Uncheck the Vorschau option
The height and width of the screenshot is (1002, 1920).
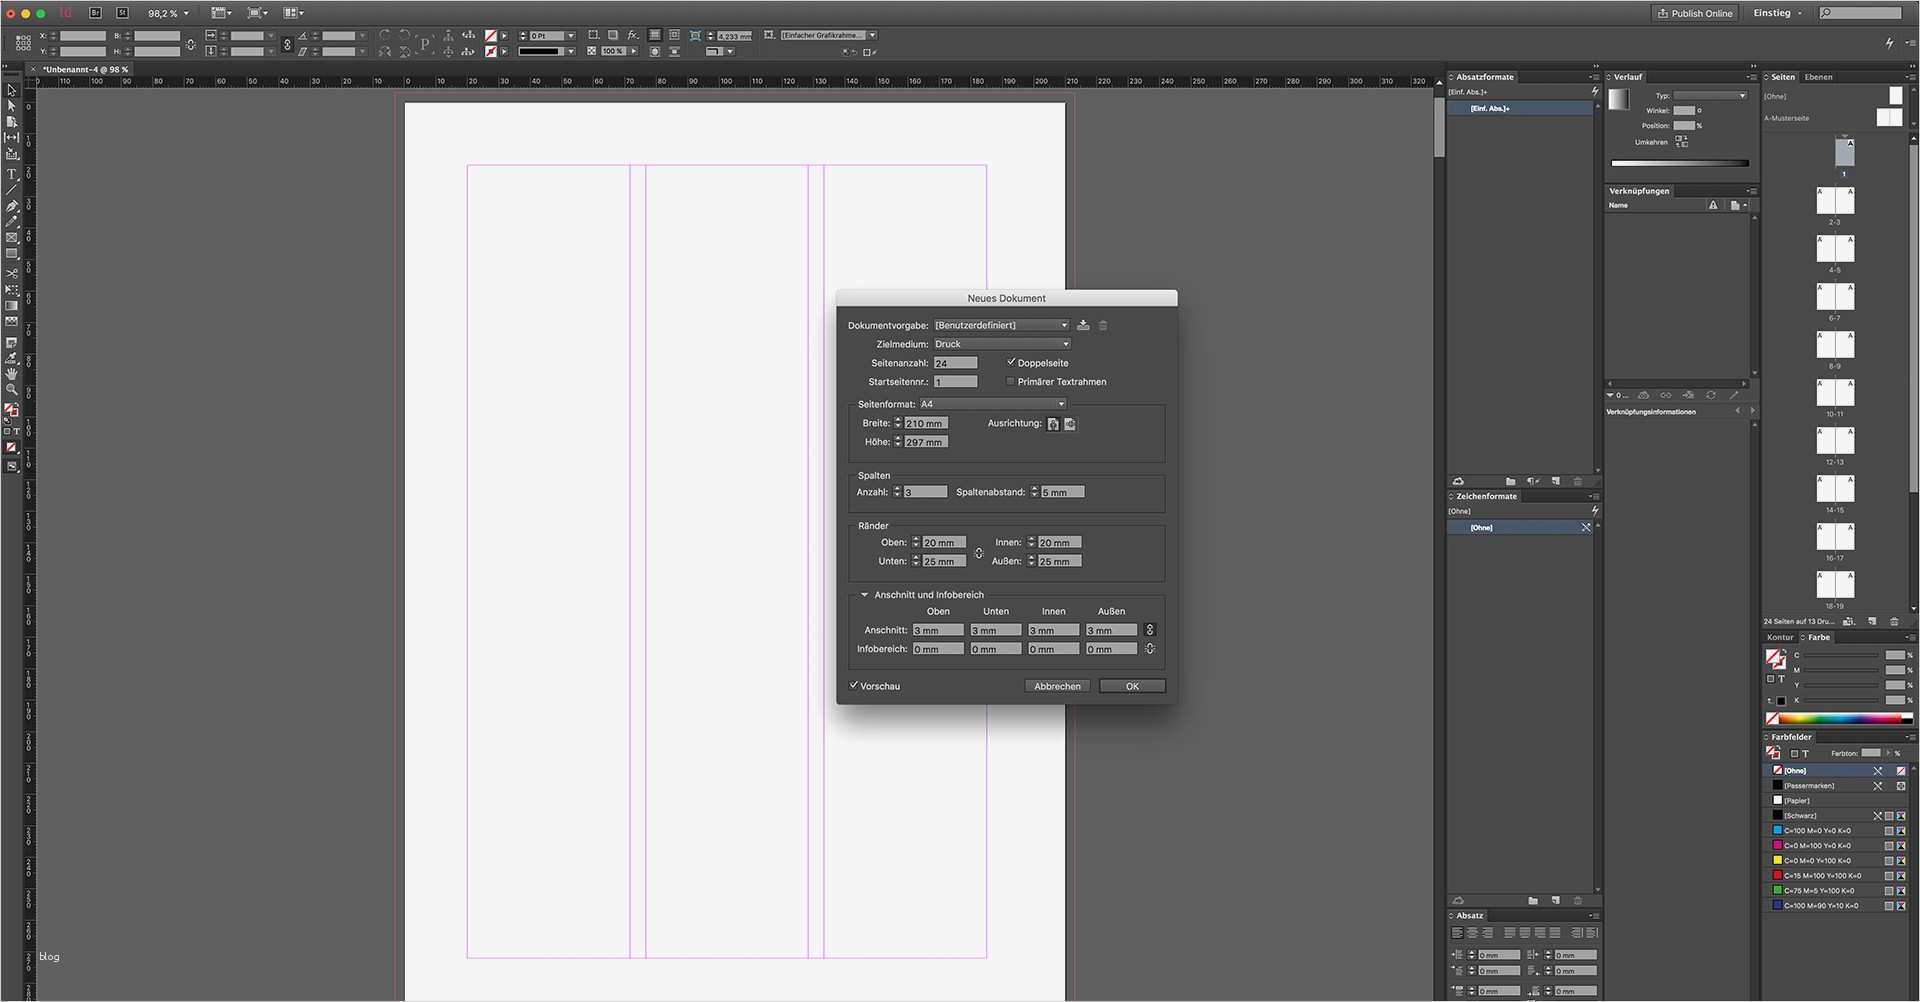(x=854, y=685)
